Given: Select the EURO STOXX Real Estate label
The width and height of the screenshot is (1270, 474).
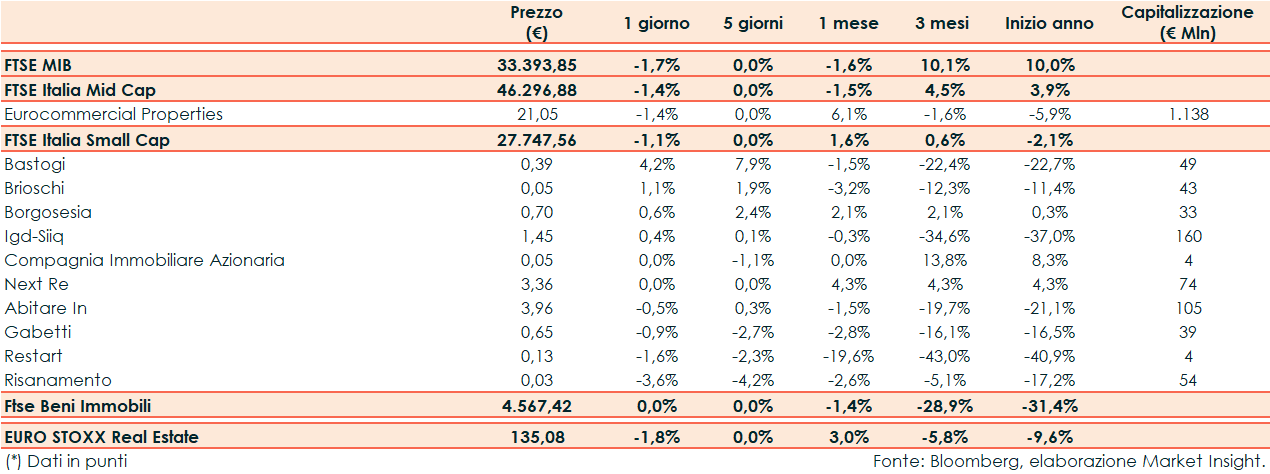Looking at the screenshot, I should tap(101, 436).
